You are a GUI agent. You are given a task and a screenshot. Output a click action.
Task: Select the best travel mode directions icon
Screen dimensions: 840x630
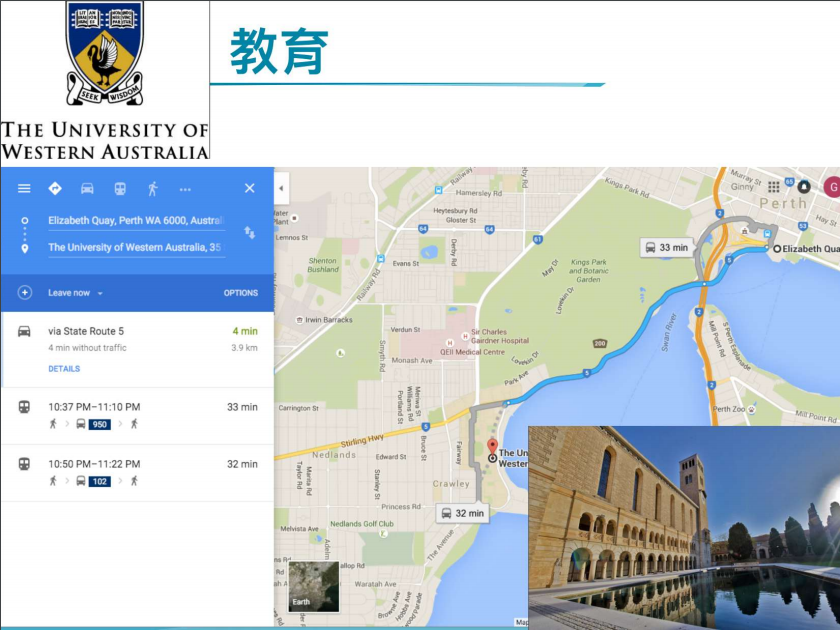click(55, 189)
